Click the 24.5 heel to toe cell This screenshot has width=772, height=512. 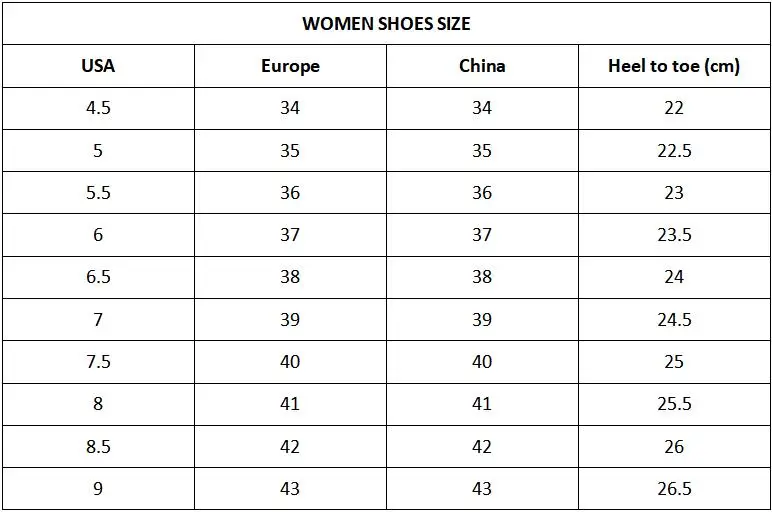(674, 320)
